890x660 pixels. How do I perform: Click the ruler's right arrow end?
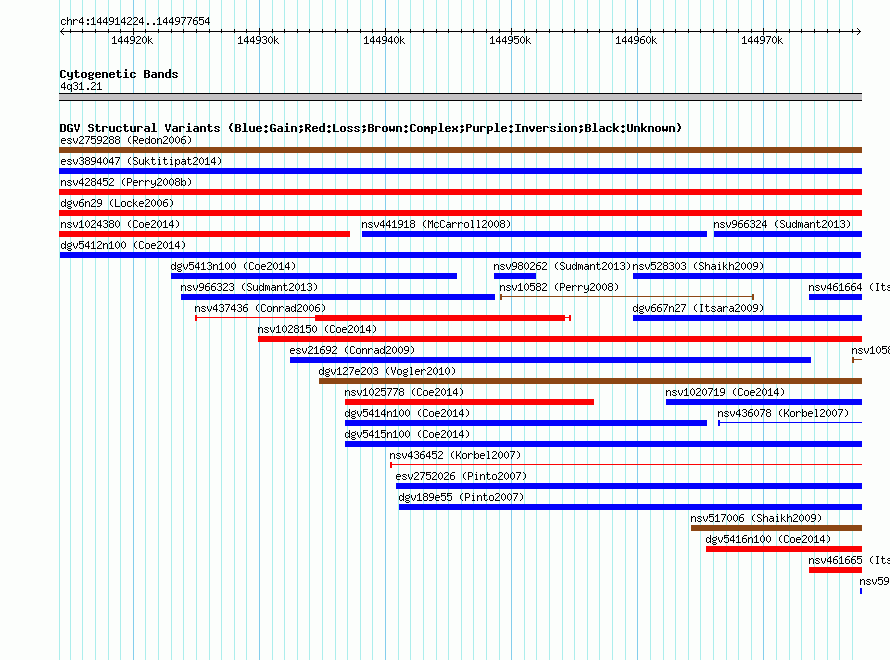tap(858, 31)
